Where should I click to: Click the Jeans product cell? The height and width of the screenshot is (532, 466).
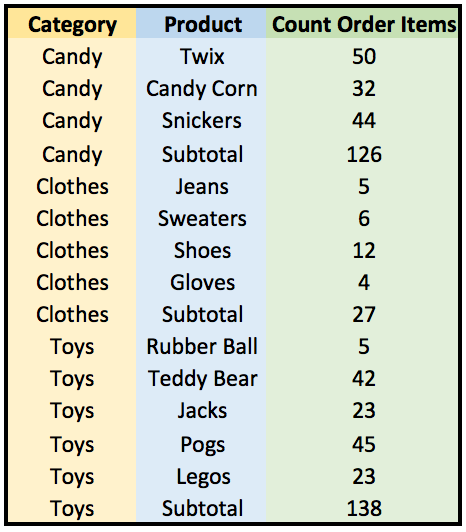202,187
